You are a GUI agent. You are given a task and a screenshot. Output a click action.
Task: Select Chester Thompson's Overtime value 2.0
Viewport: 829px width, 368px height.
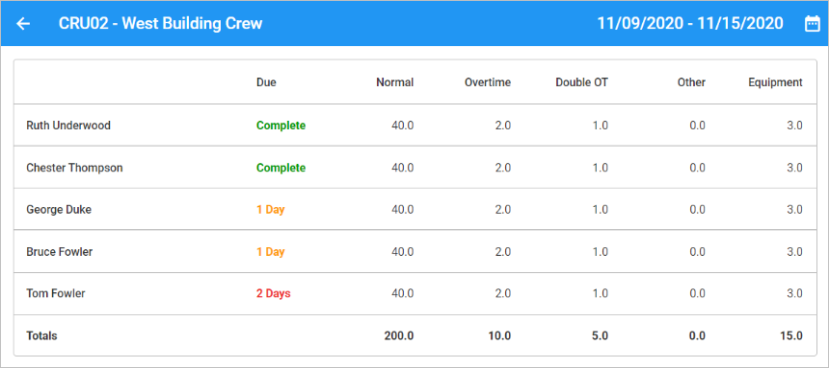tap(502, 168)
